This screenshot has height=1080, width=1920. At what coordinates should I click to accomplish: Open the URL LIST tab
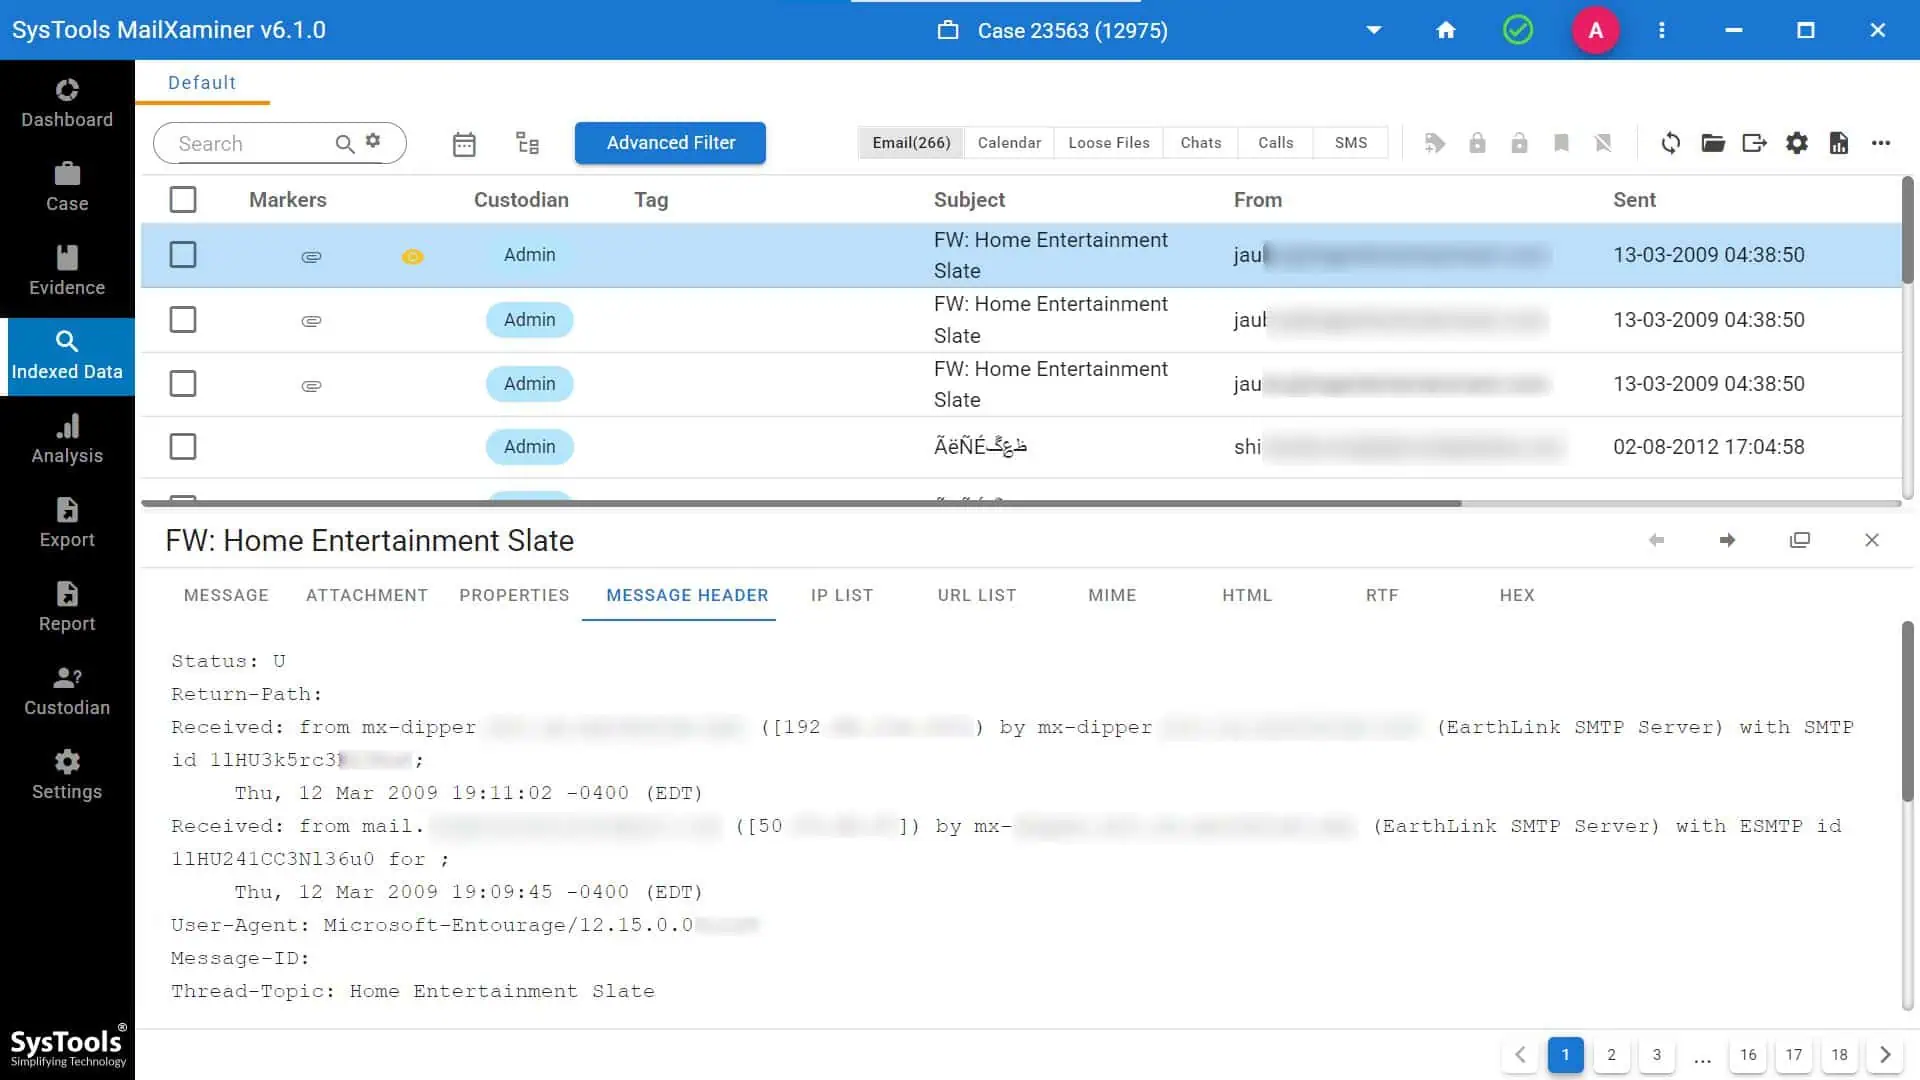[977, 595]
